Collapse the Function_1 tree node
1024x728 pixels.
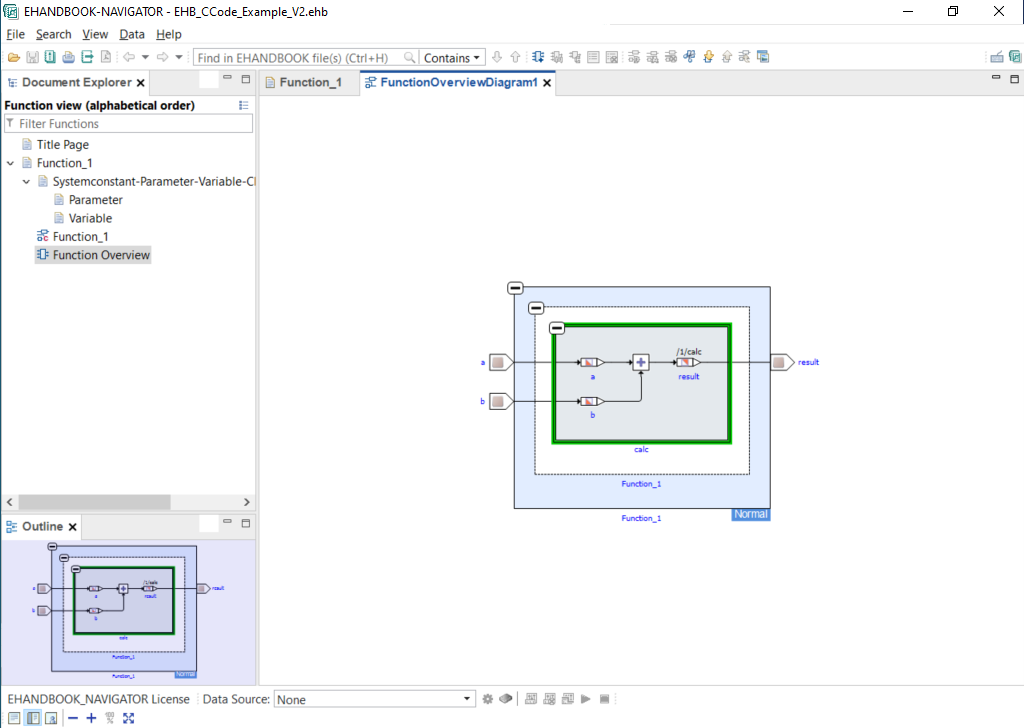[x=11, y=163]
